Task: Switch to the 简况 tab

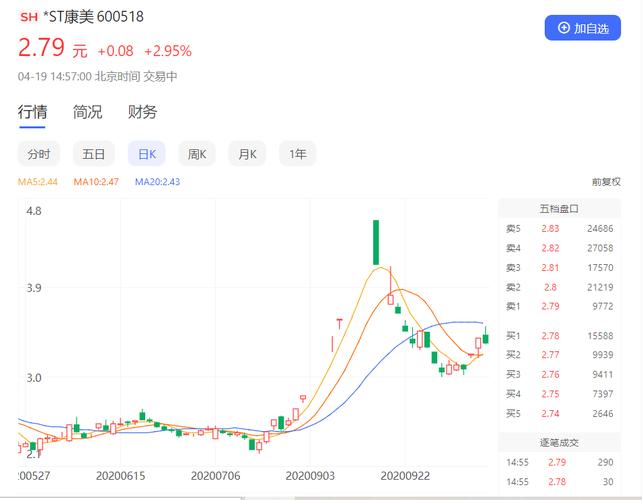Action: click(x=87, y=112)
